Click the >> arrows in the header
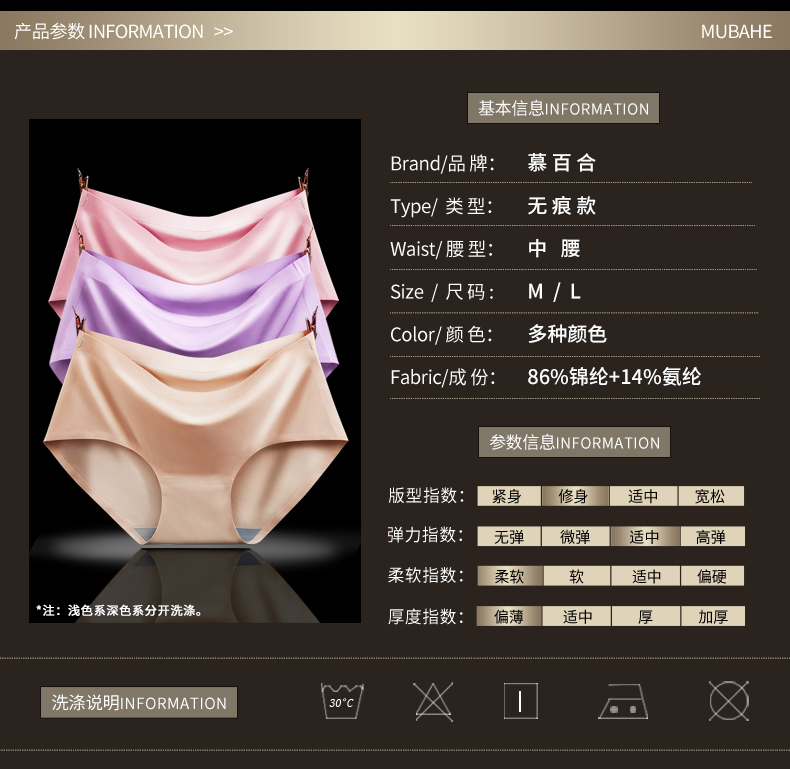Screen dimensions: 790x769 tap(223, 31)
